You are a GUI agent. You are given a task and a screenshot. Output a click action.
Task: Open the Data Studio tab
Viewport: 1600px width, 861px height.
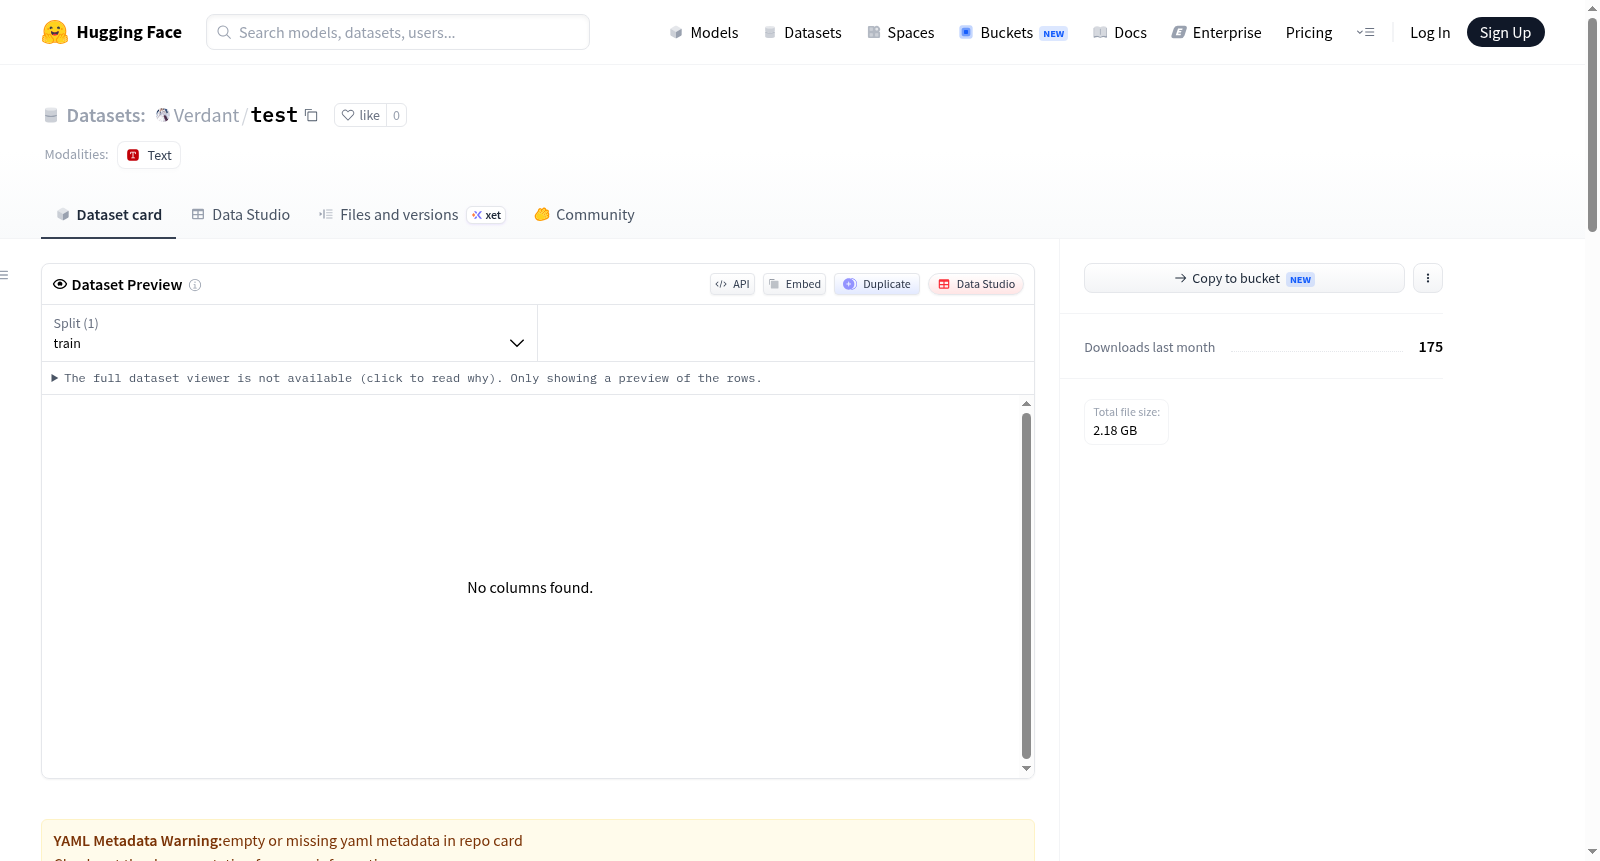pos(241,215)
